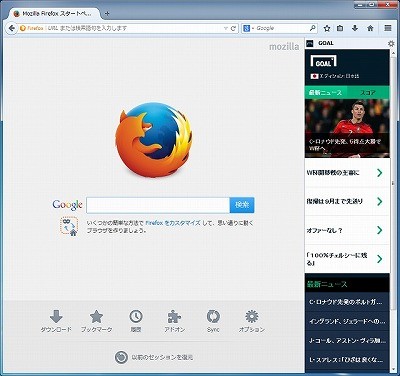Open Sync in the bottom launcher
The width and height of the screenshot is (400, 376).
click(213, 321)
